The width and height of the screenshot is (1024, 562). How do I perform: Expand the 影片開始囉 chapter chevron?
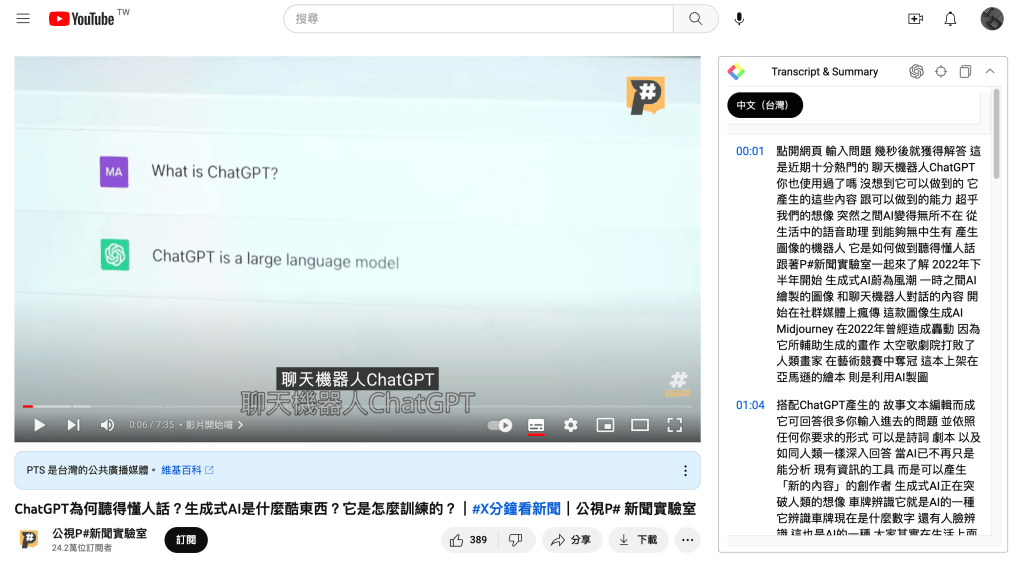pyautogui.click(x=240, y=425)
